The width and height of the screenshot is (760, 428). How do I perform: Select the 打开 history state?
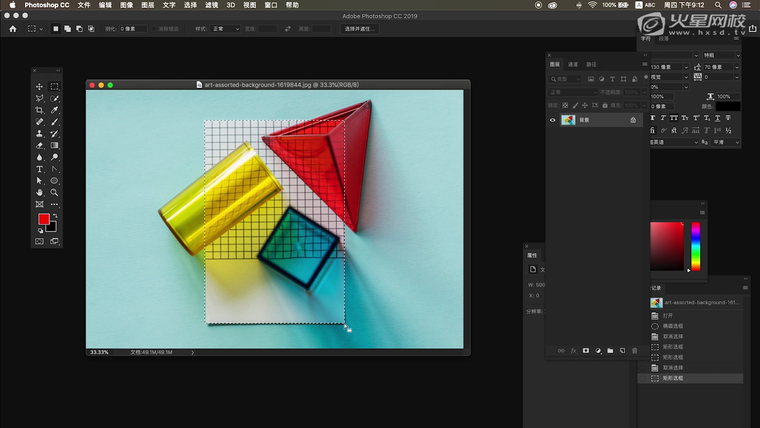(666, 315)
